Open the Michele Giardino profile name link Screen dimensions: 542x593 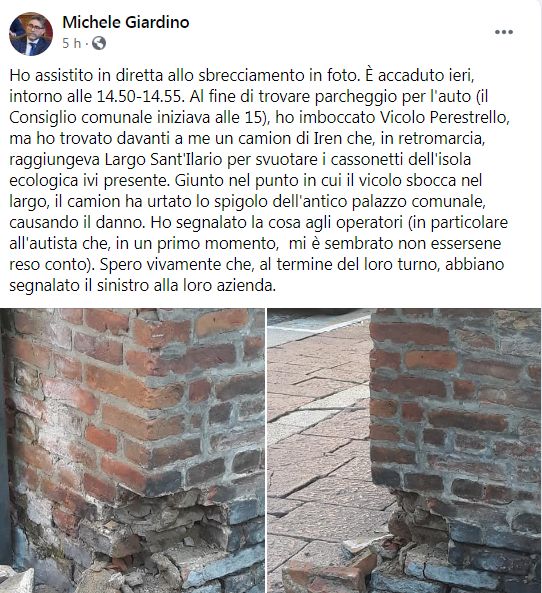click(126, 22)
